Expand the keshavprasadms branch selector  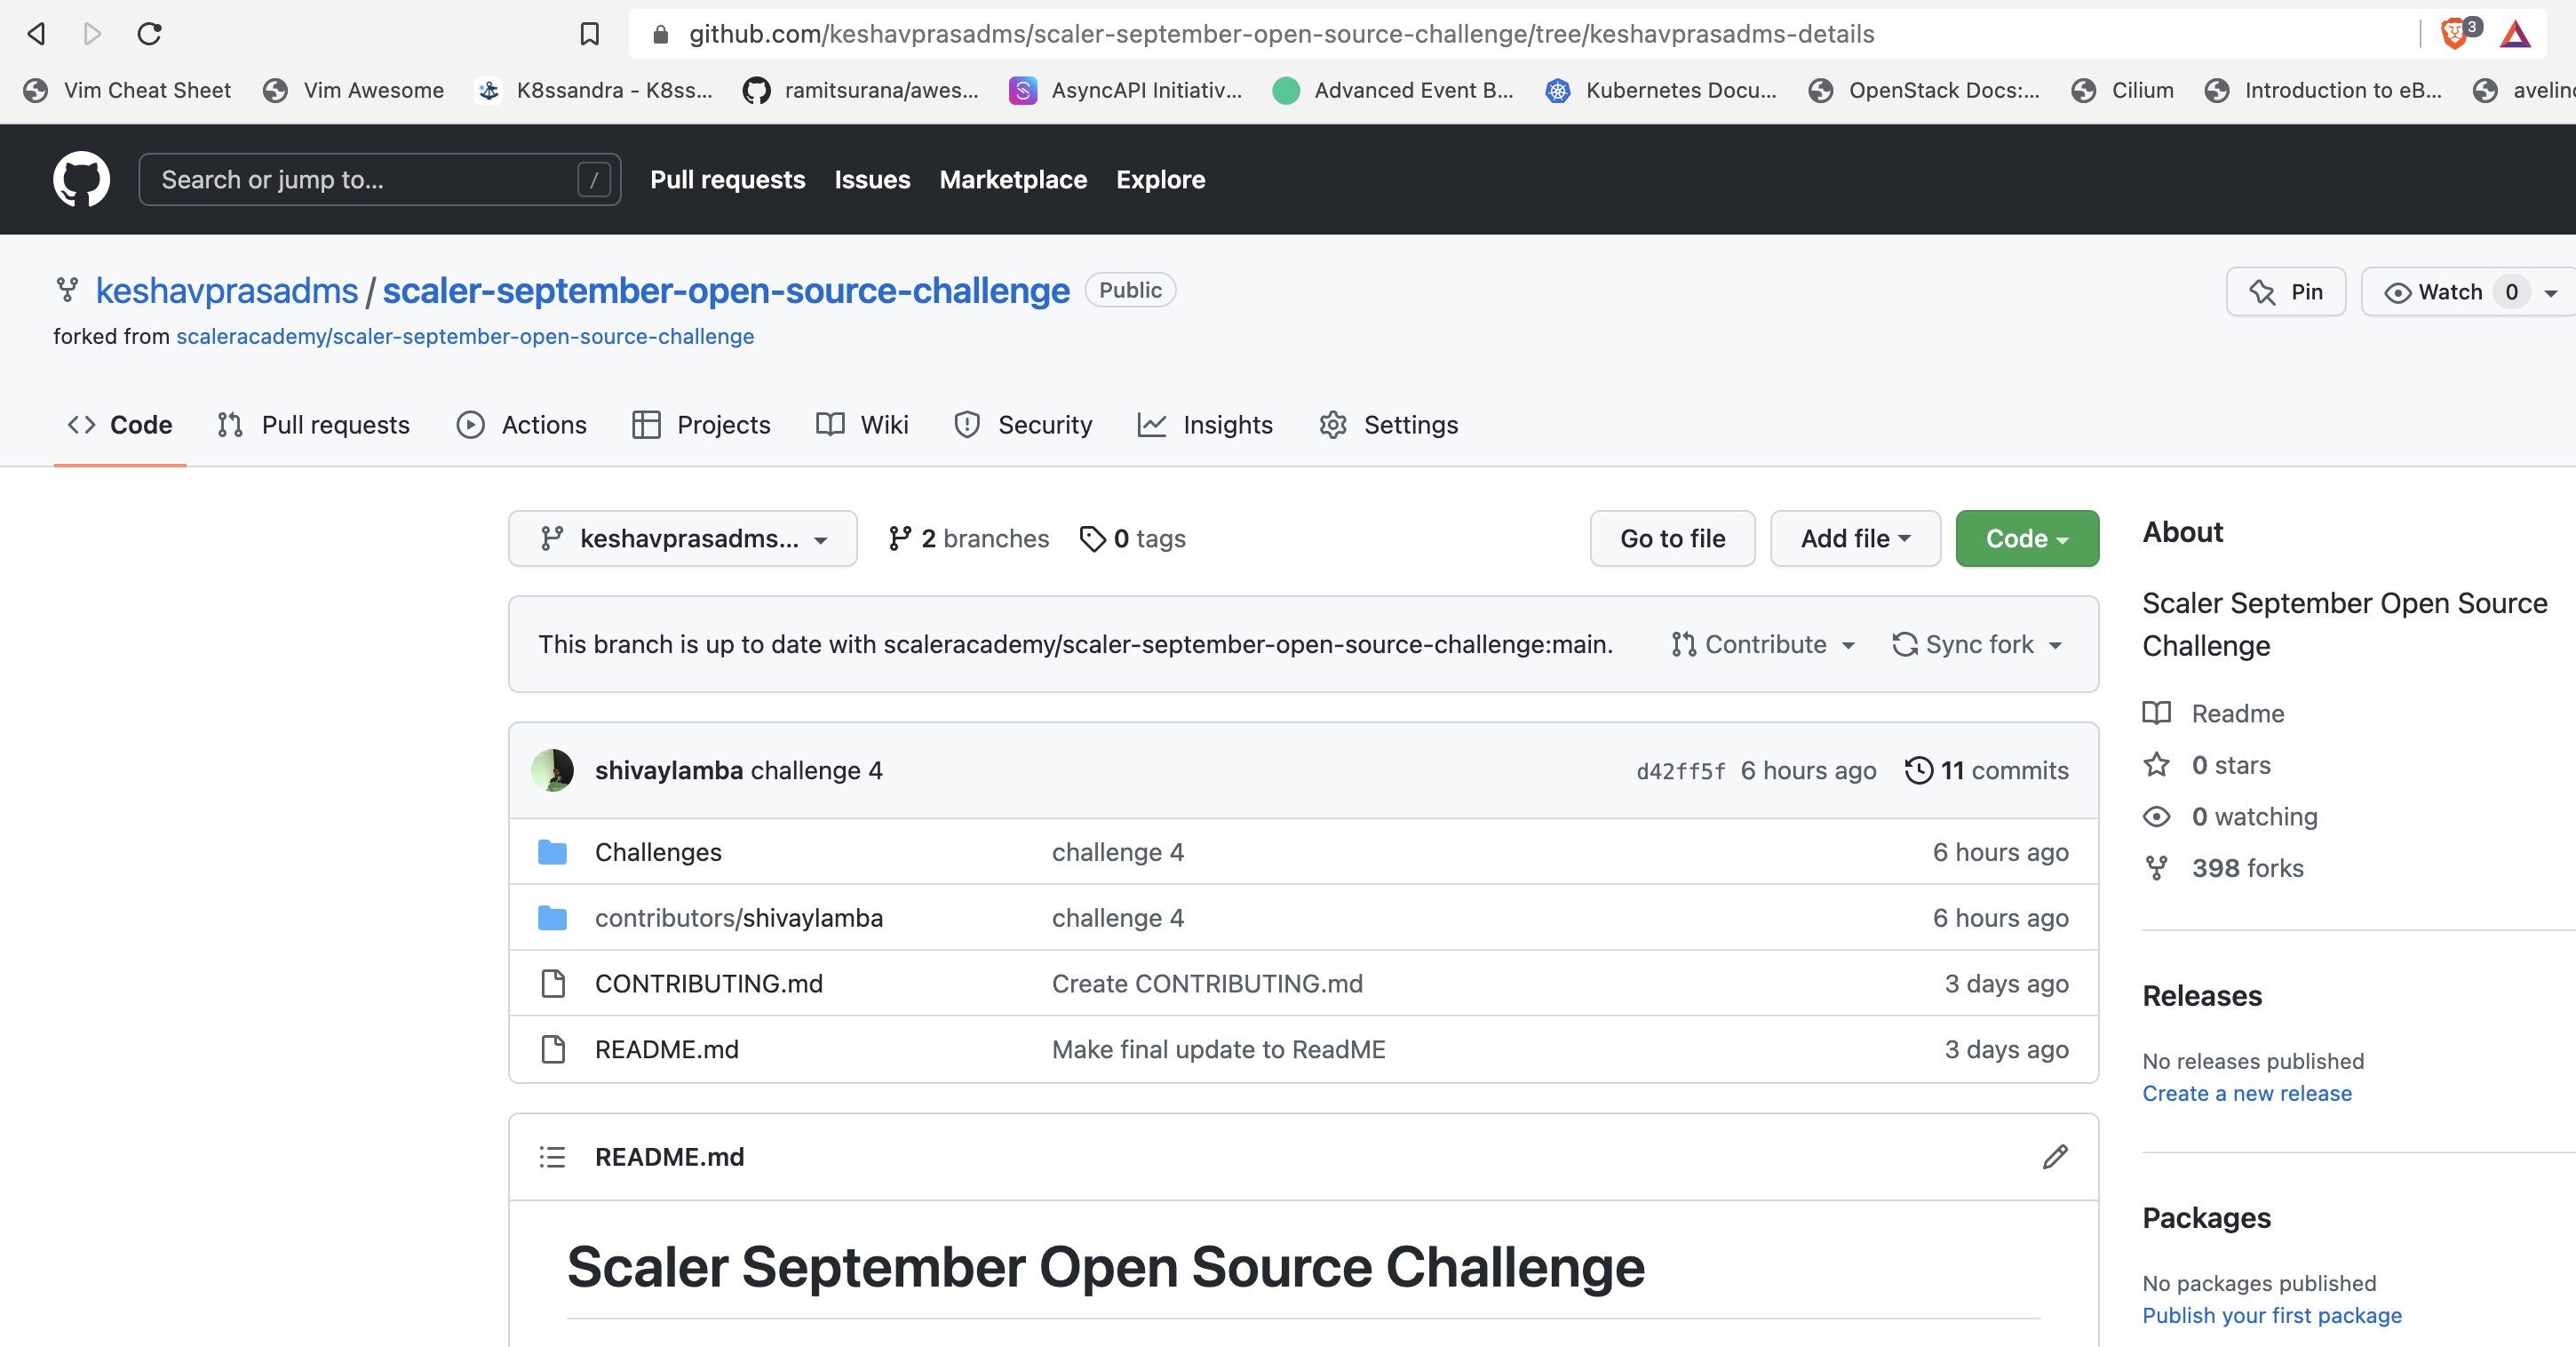(x=683, y=538)
